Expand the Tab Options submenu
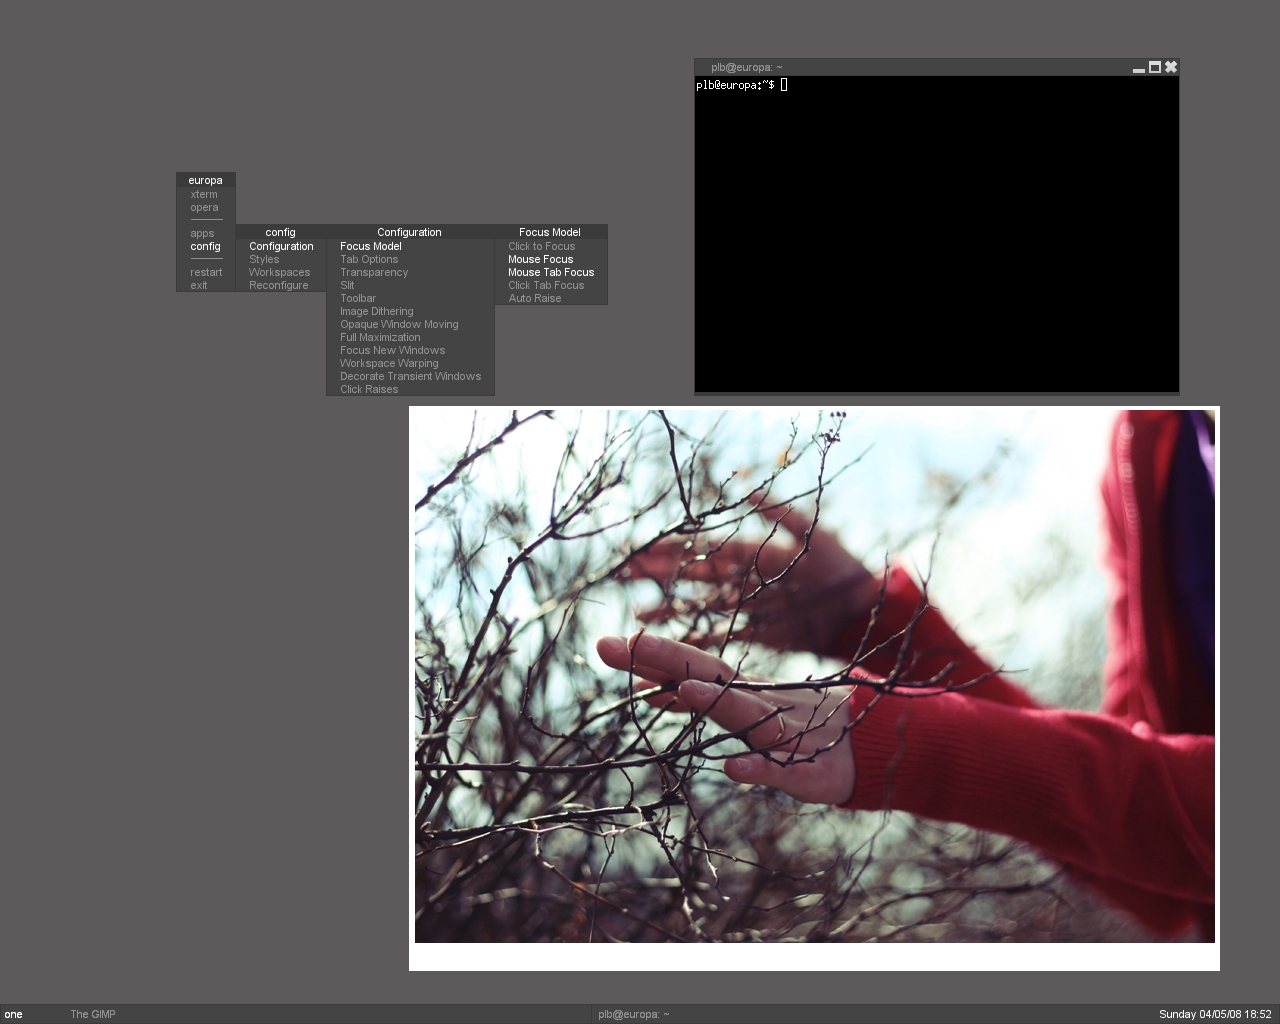The image size is (1280, 1024). click(410, 260)
